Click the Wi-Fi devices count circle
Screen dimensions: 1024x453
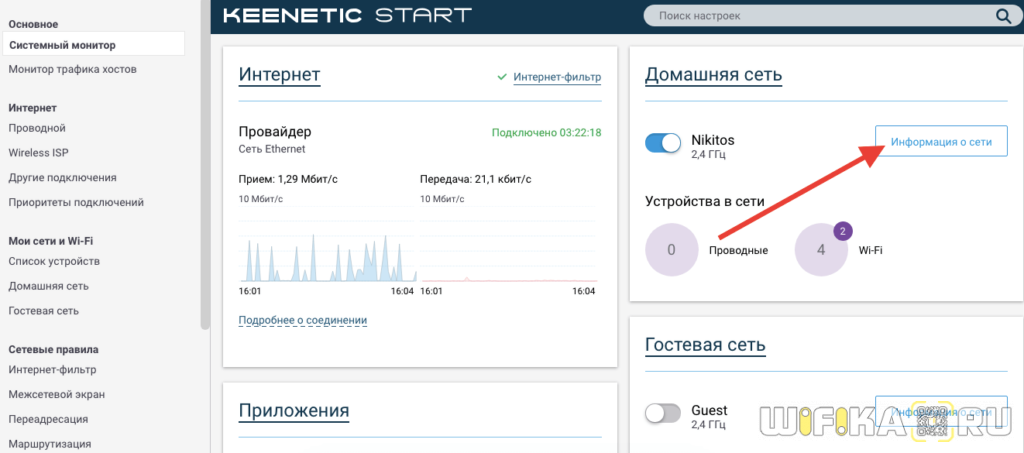821,250
